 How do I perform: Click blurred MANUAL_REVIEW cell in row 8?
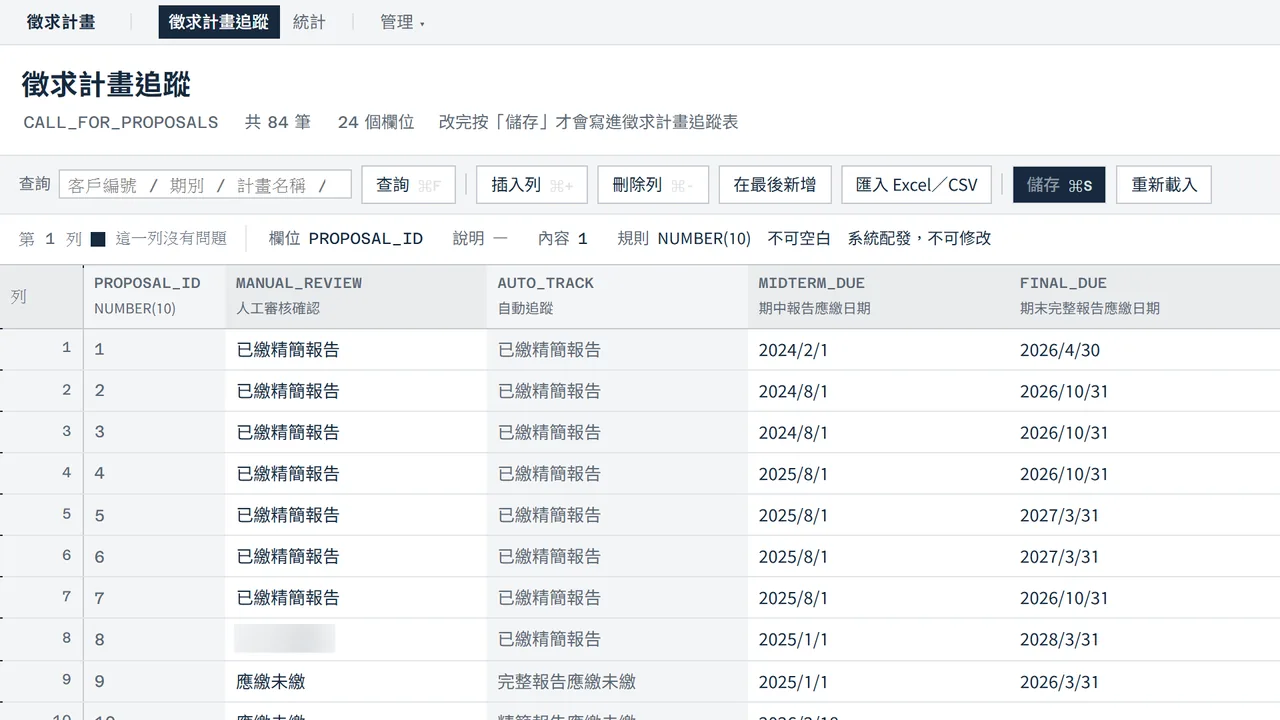(x=356, y=638)
